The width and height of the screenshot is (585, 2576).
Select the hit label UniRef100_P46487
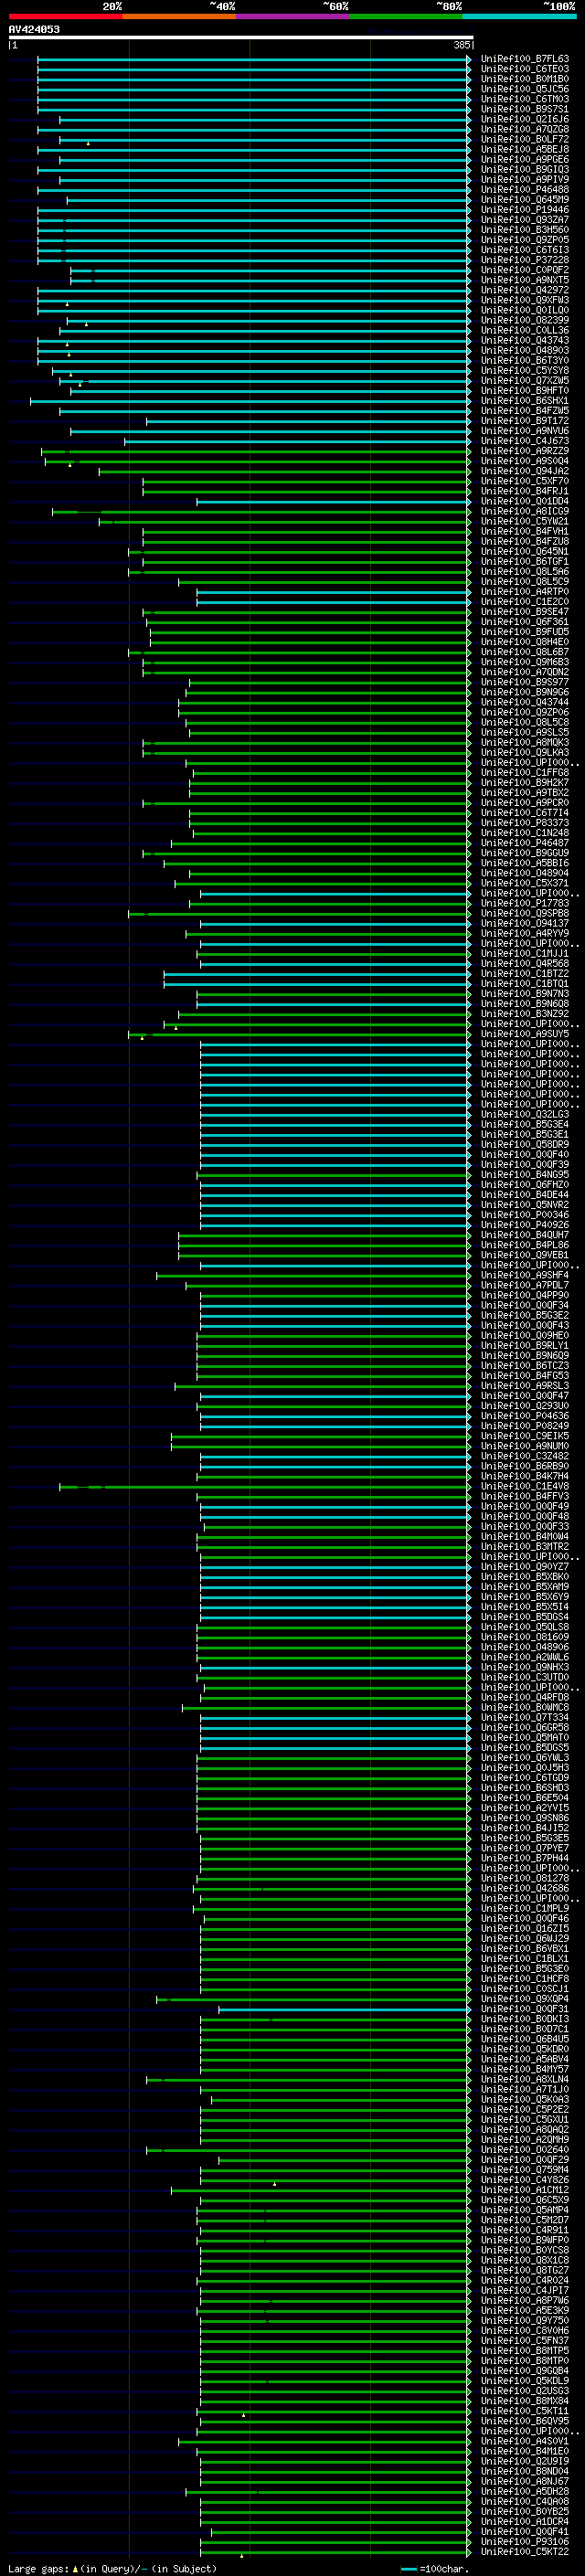pyautogui.click(x=524, y=843)
